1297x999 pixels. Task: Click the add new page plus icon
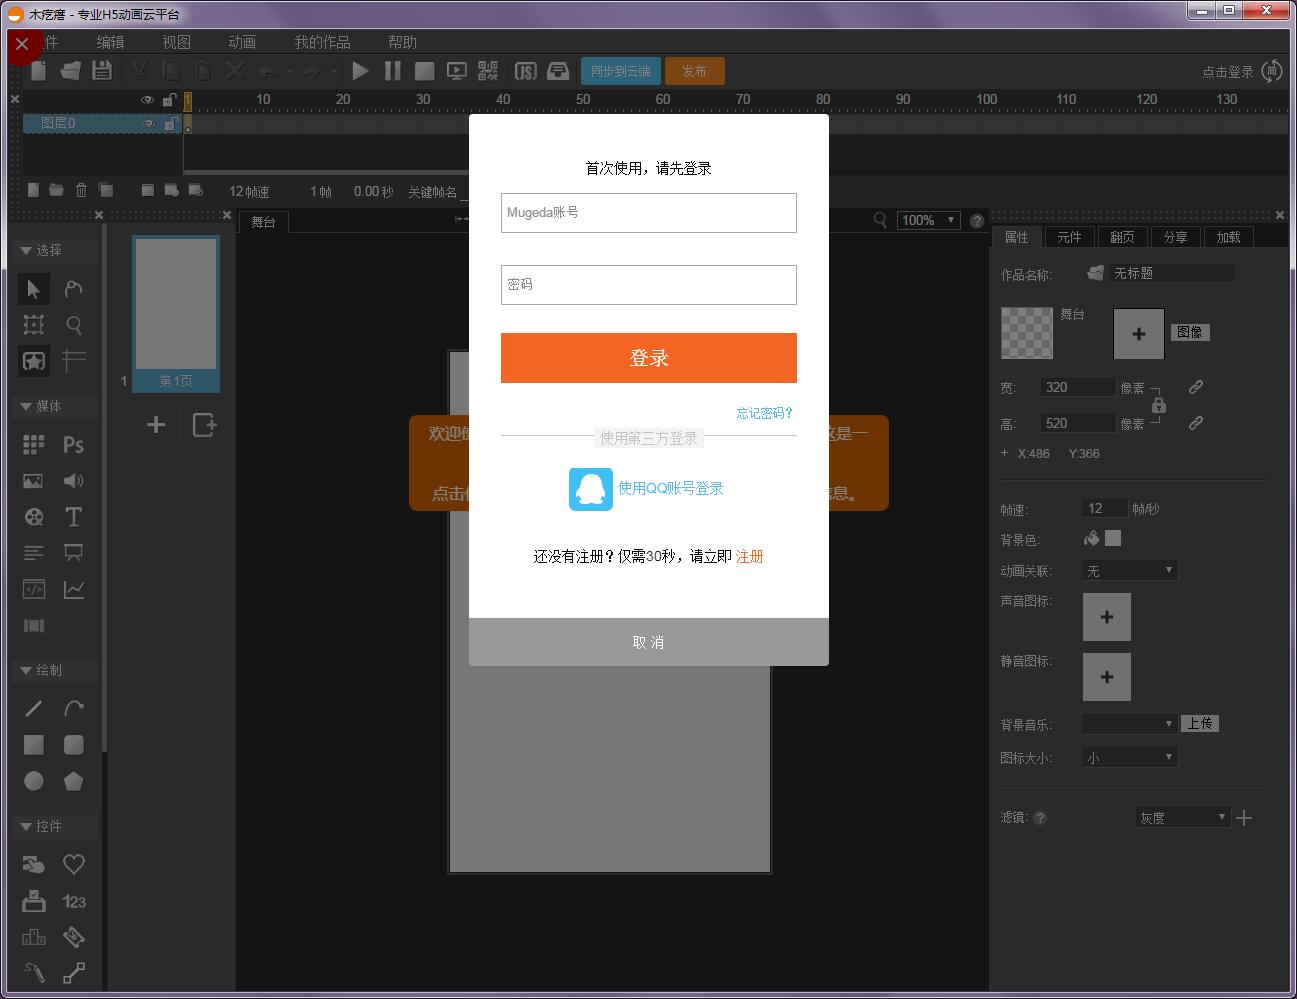click(156, 425)
